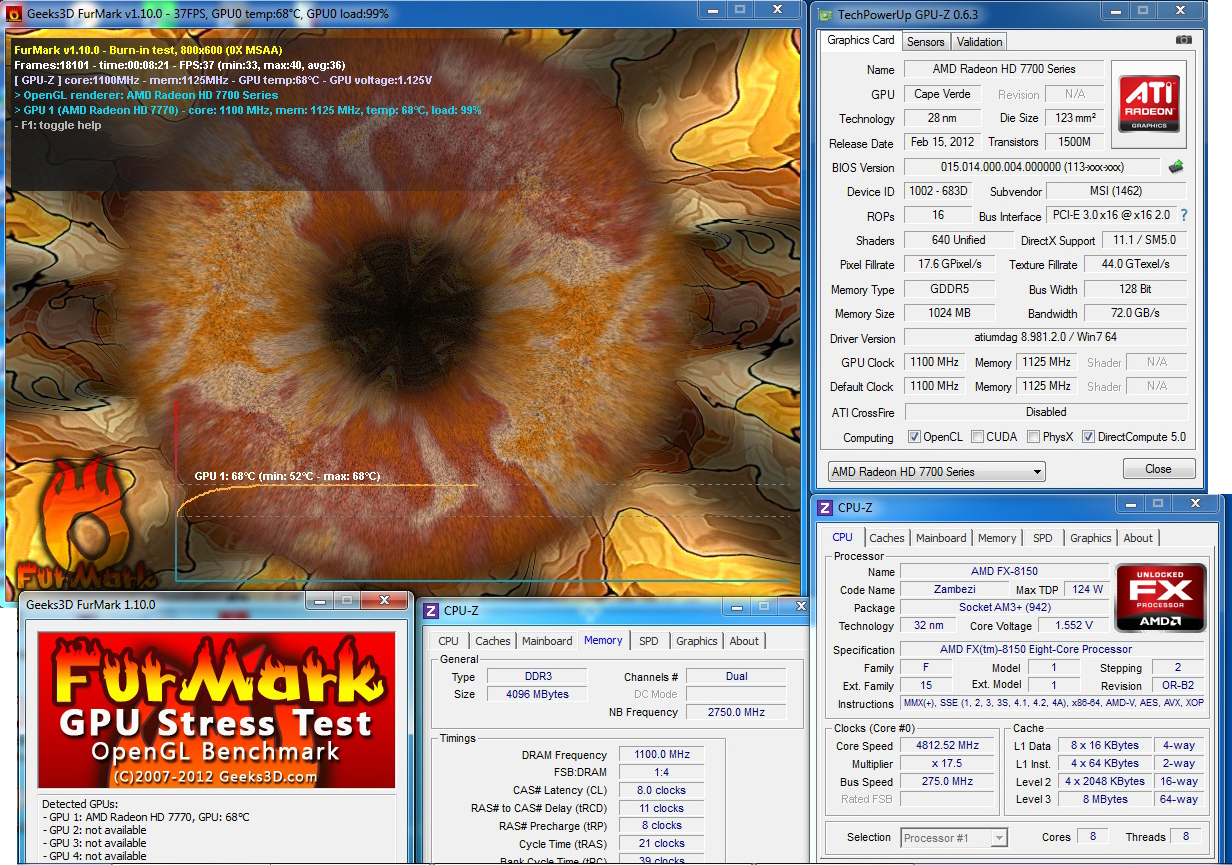1232x865 pixels.
Task: Switch to the Sensors tab in GPU-Z
Action: (x=925, y=42)
